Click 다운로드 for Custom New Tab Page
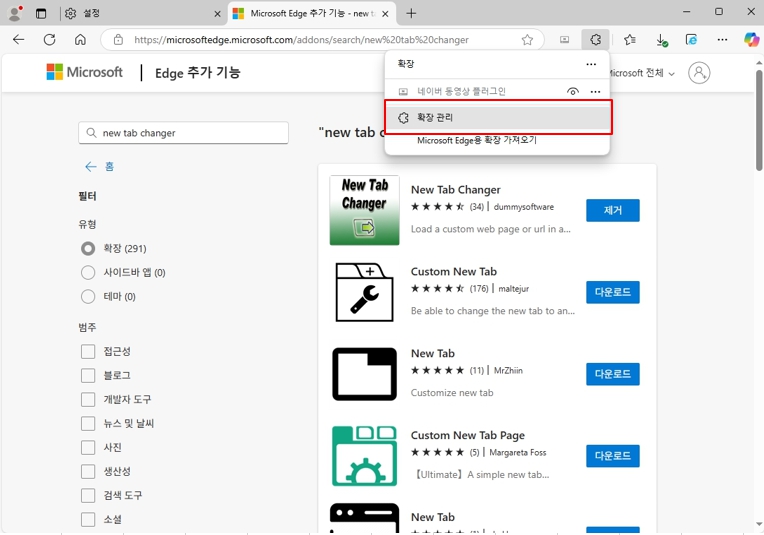Screen dimensions: 764x535 pyautogui.click(x=612, y=456)
